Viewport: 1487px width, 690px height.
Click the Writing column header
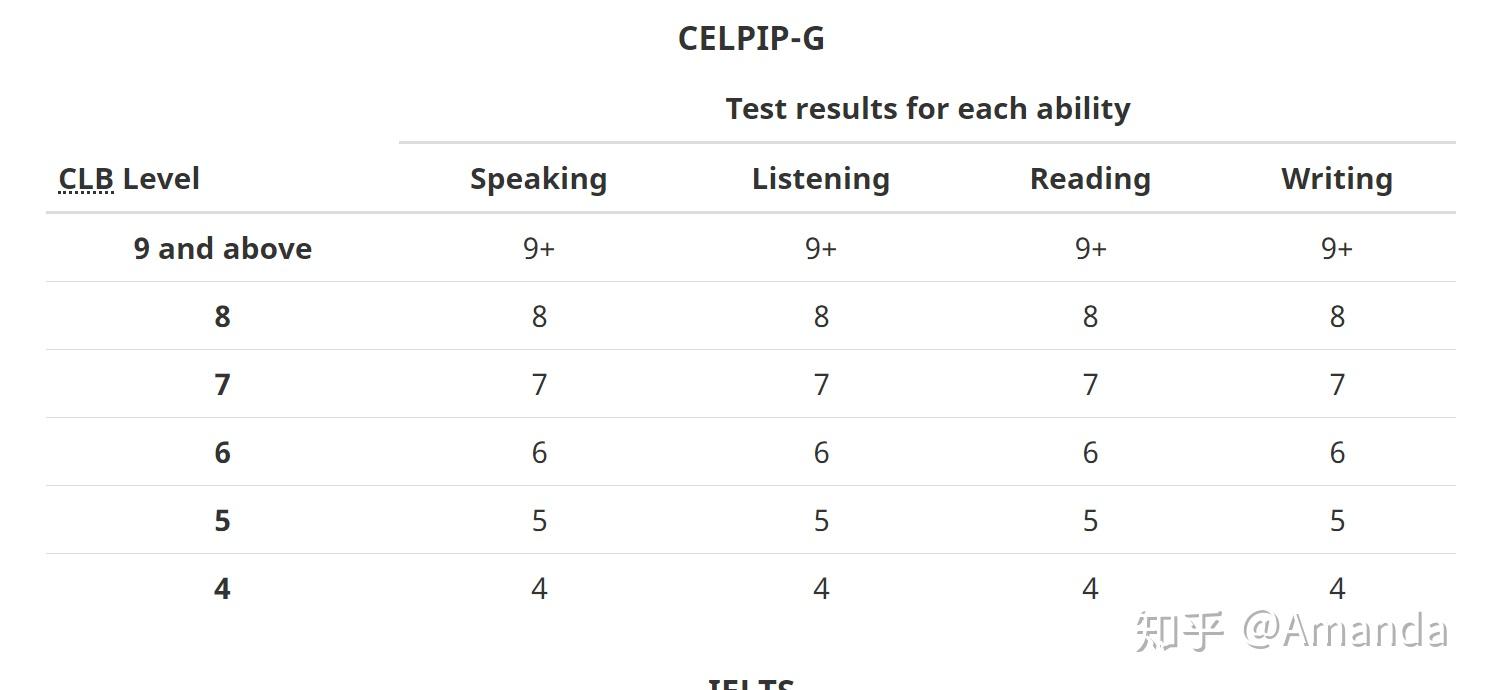coord(1337,179)
